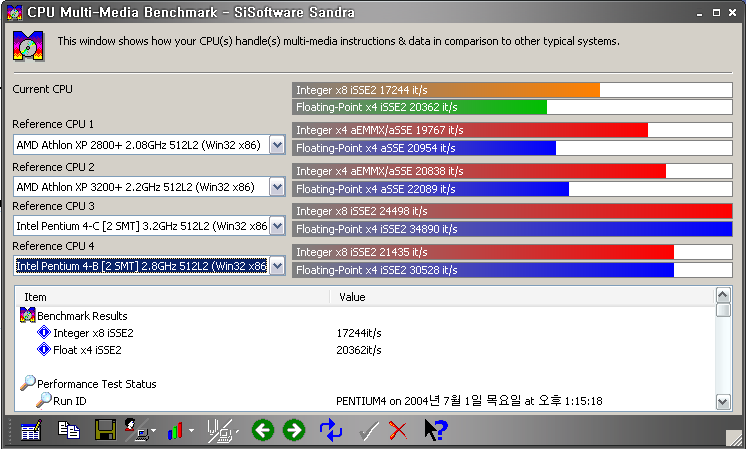Click the Current CPU label
Image resolution: width=746 pixels, height=449 pixels.
click(x=42, y=89)
